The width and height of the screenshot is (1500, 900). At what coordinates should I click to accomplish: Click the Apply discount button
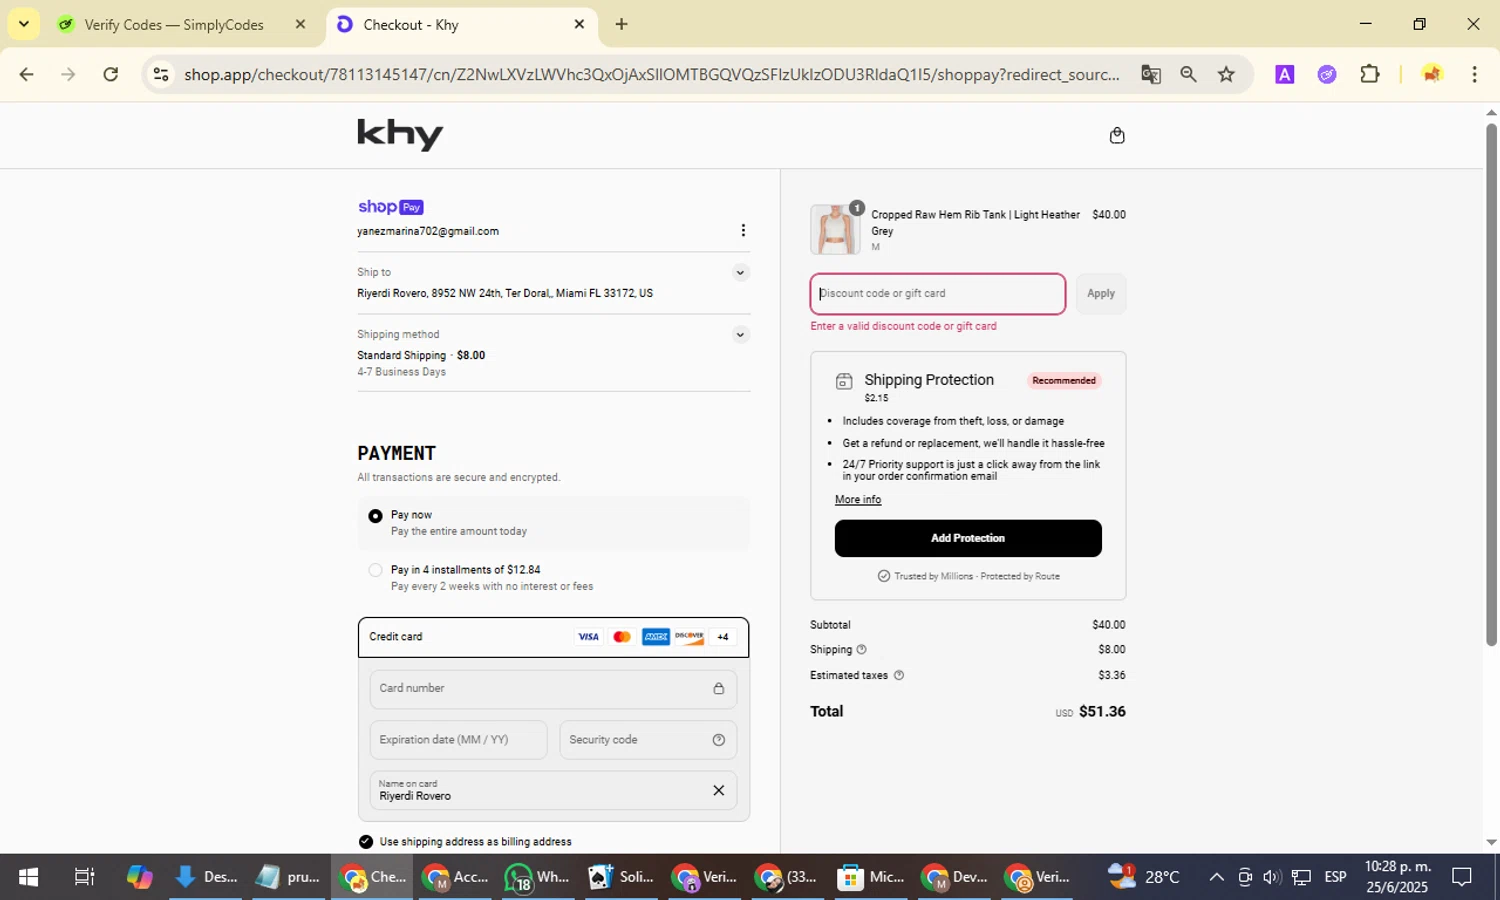pyautogui.click(x=1101, y=294)
